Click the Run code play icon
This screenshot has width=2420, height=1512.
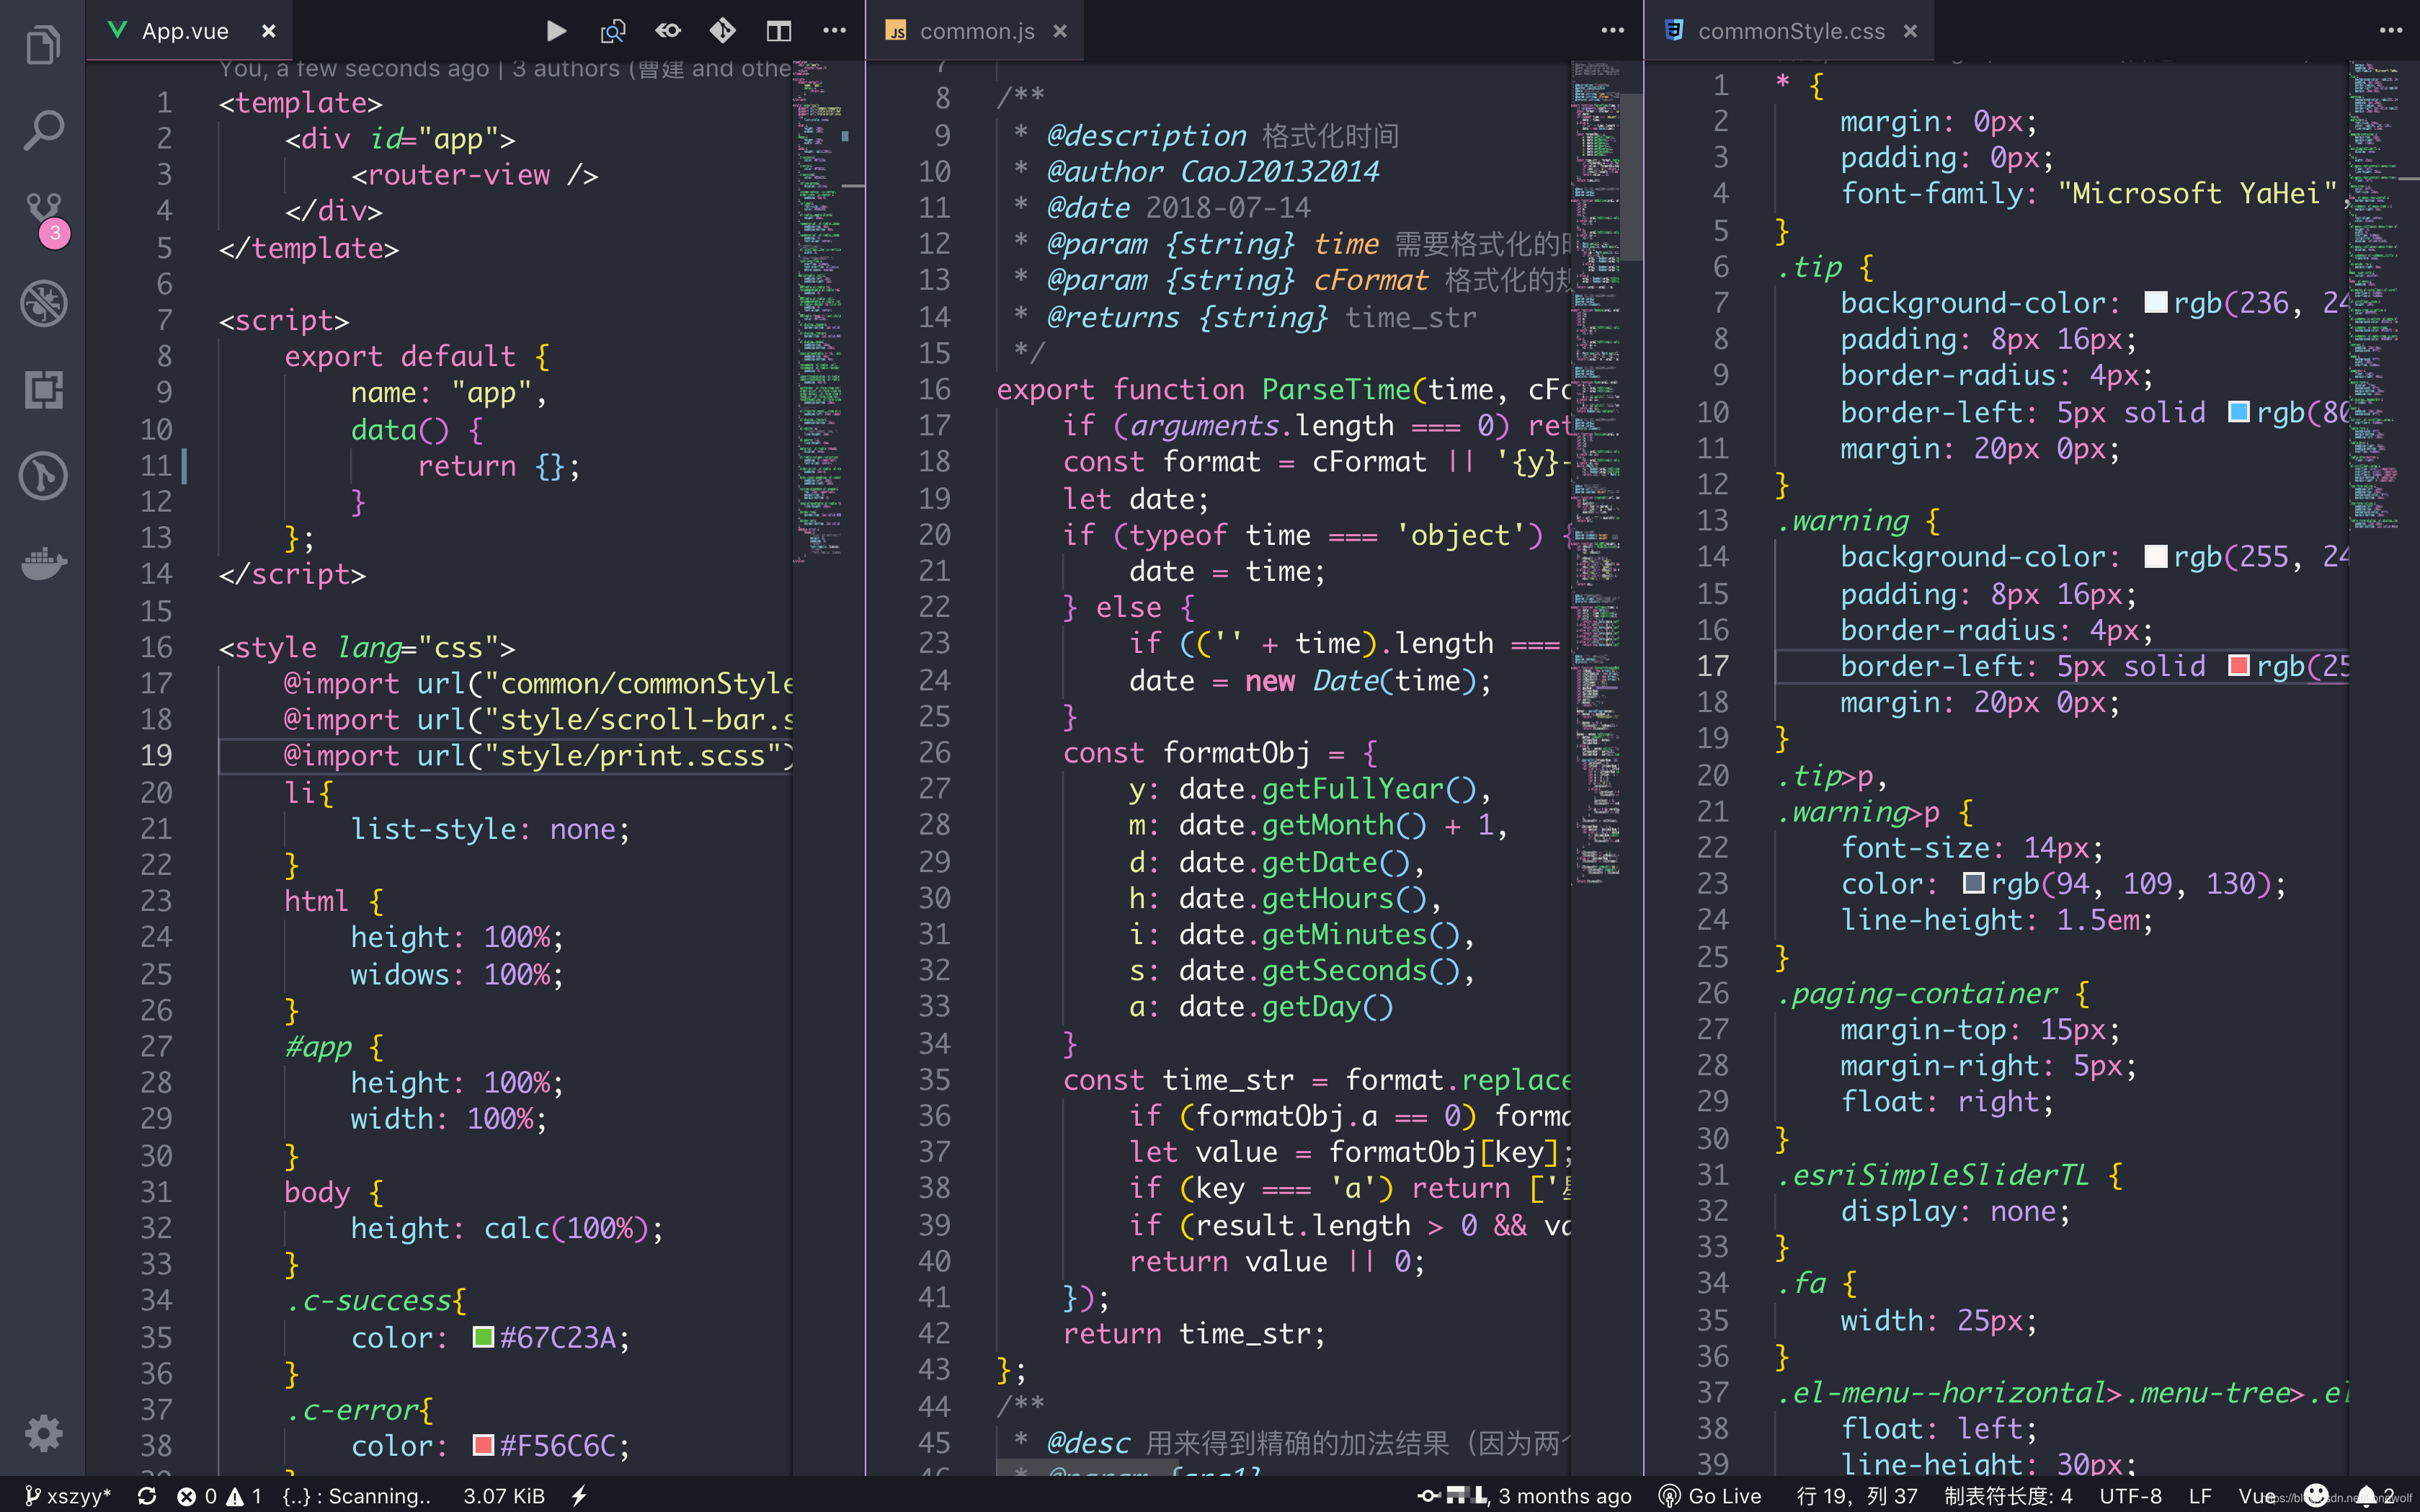(x=557, y=31)
